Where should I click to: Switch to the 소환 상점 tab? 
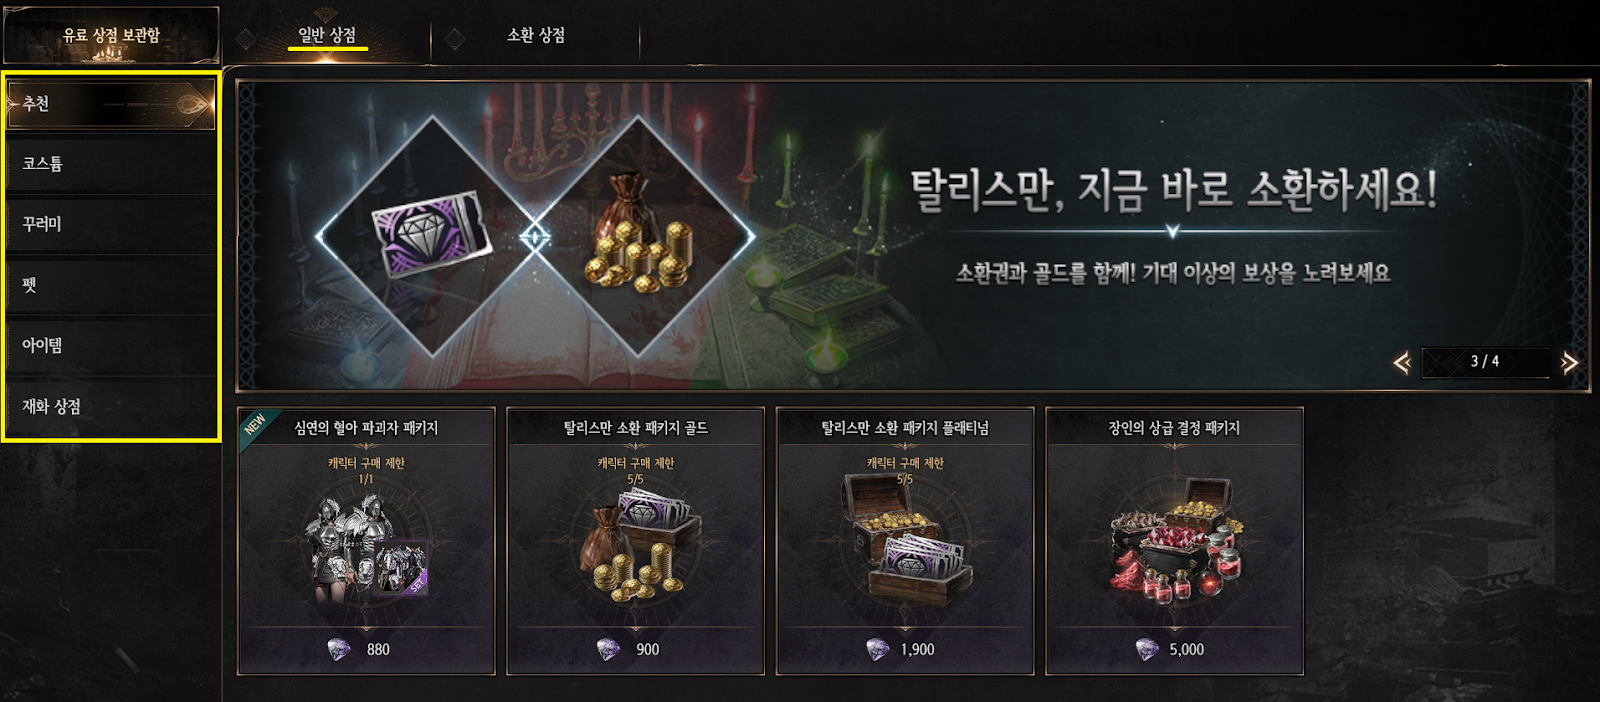(x=536, y=35)
